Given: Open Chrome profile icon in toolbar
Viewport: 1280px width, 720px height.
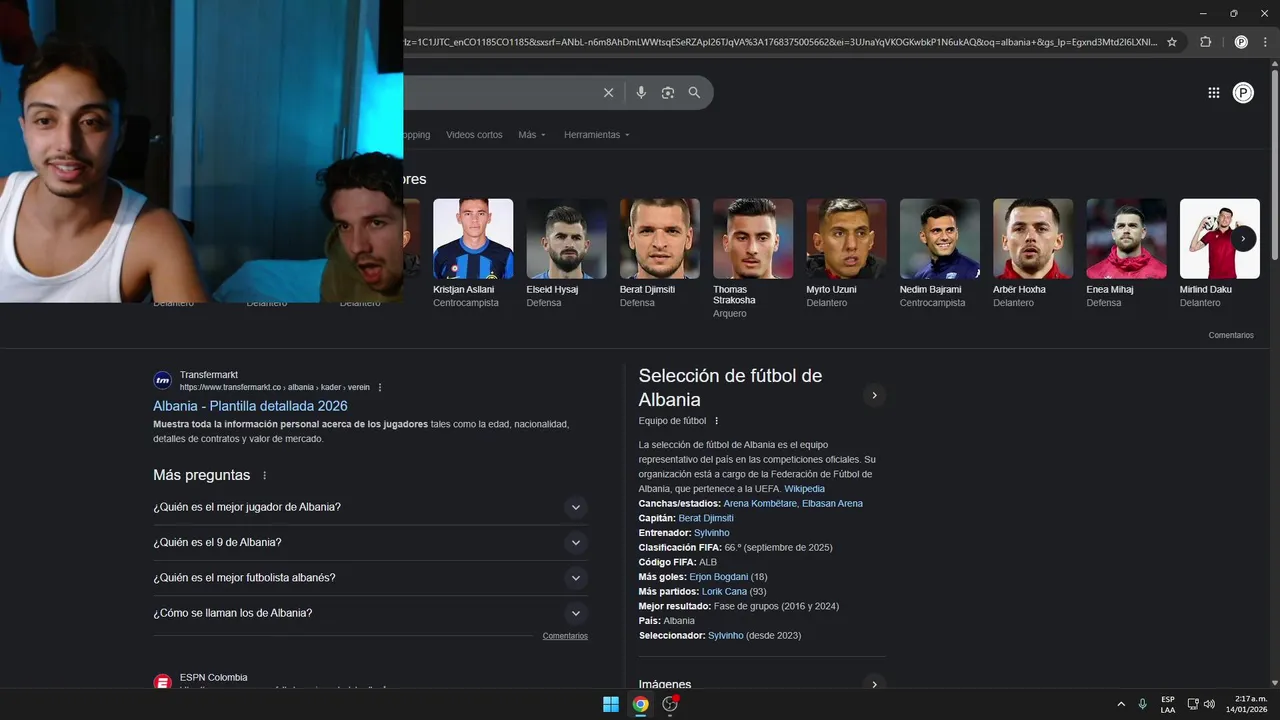Looking at the screenshot, I should tap(1241, 42).
